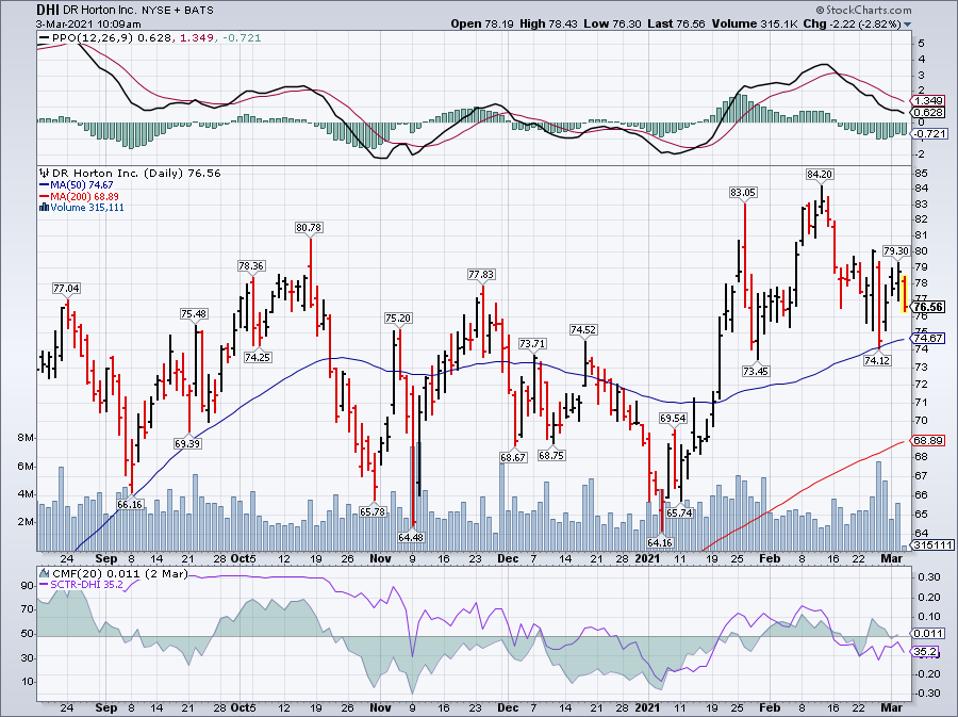This screenshot has height=717, width=958.
Task: Click the 80.78 October high label
Action: 309,228
